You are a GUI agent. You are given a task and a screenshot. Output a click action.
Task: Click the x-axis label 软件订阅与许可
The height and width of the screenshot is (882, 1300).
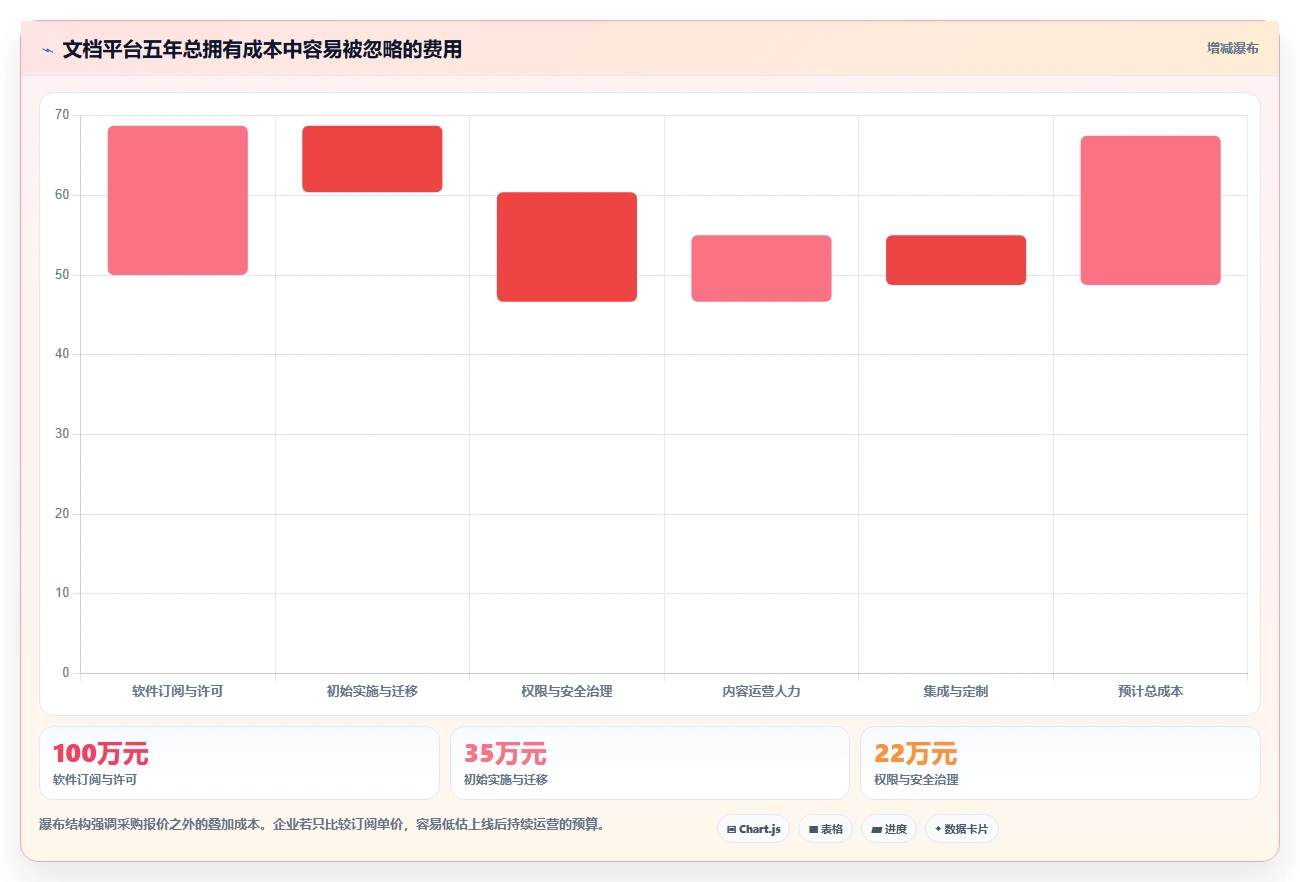pyautogui.click(x=178, y=691)
